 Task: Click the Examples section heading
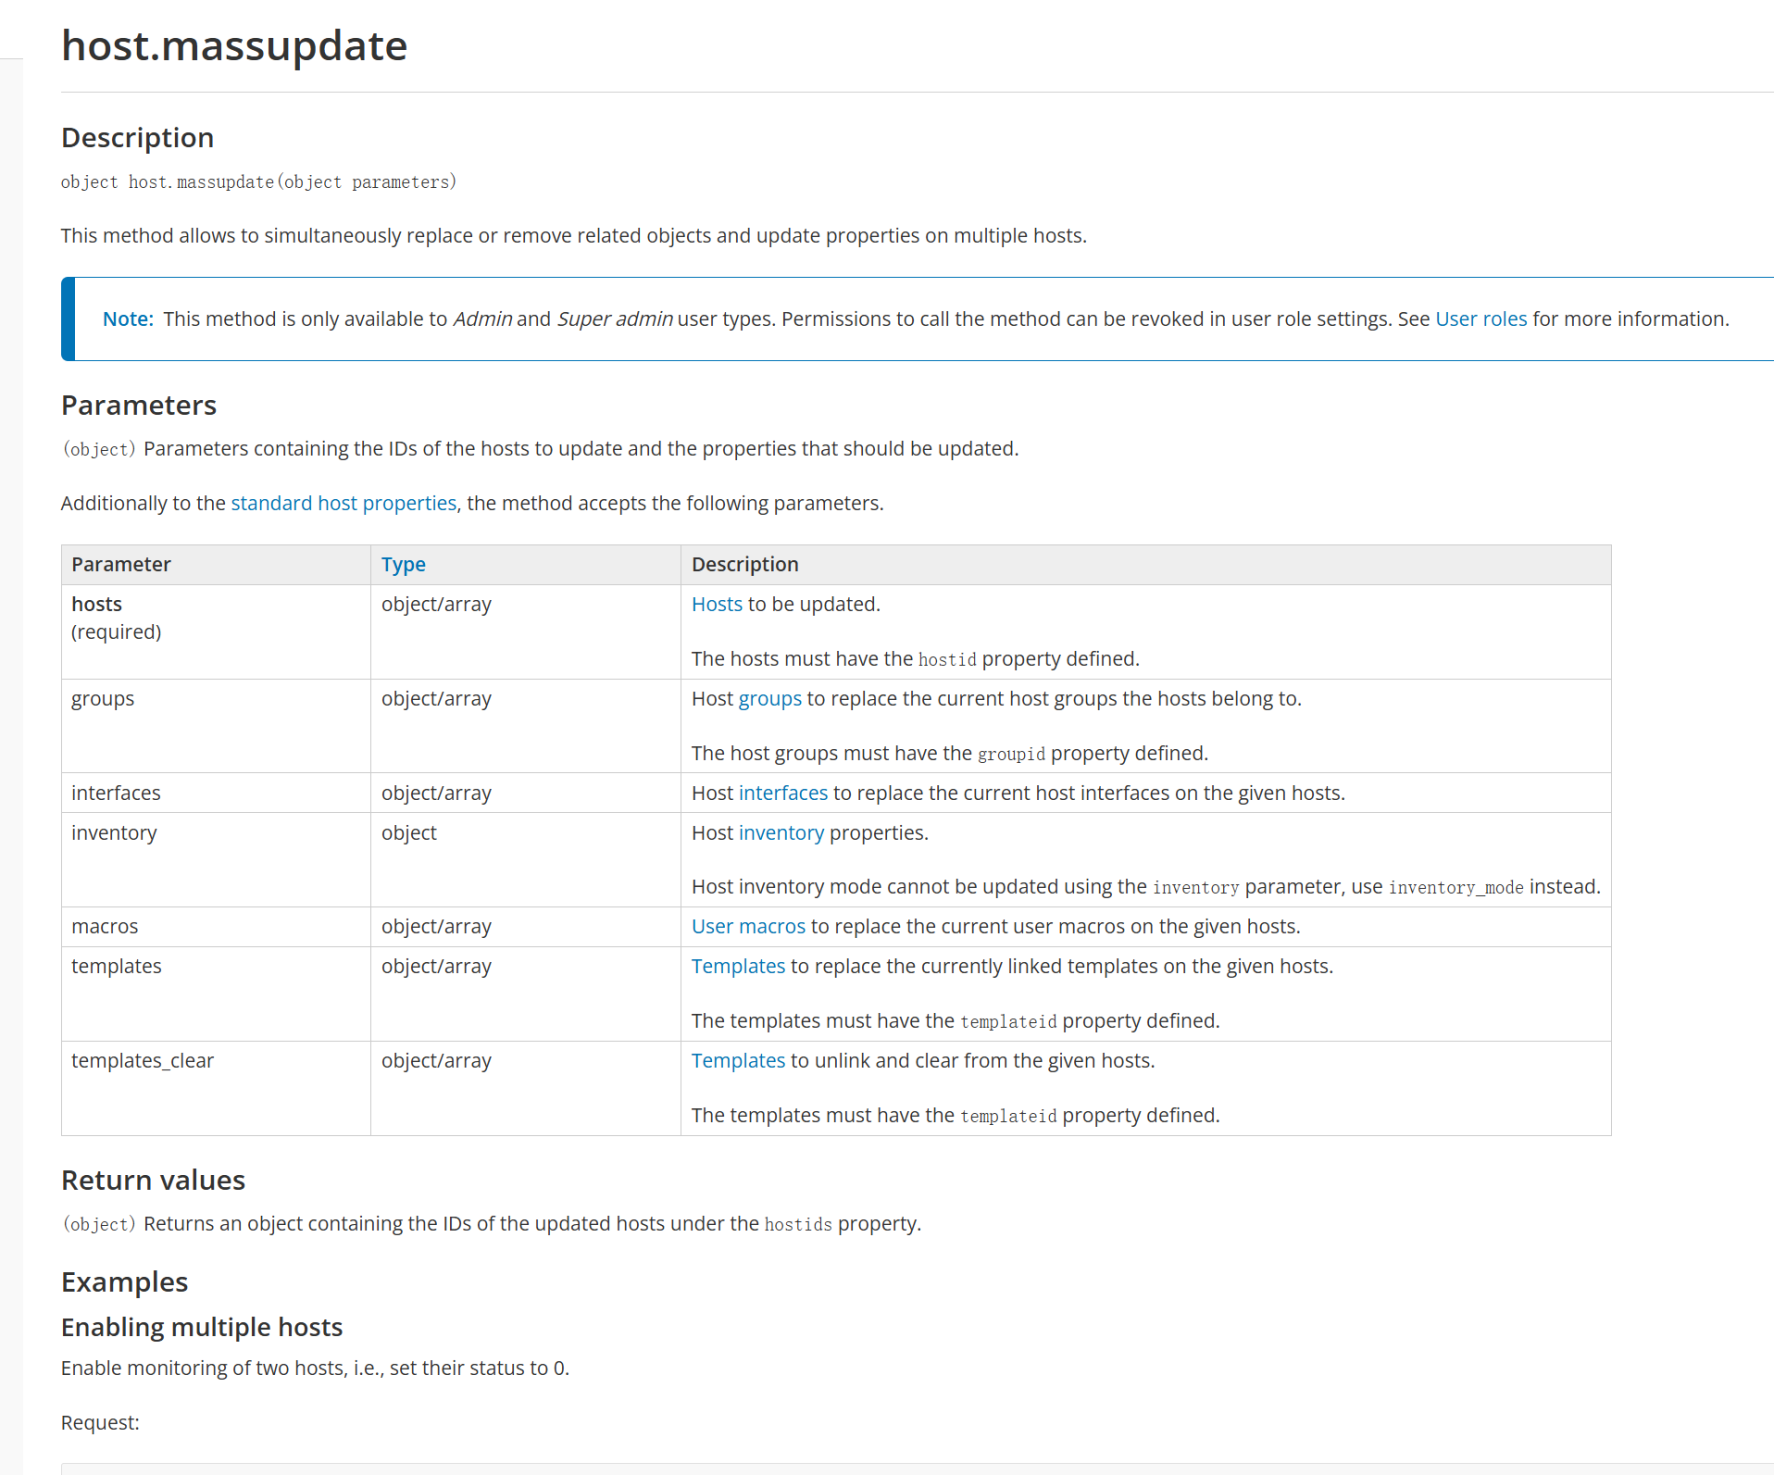[124, 1282]
